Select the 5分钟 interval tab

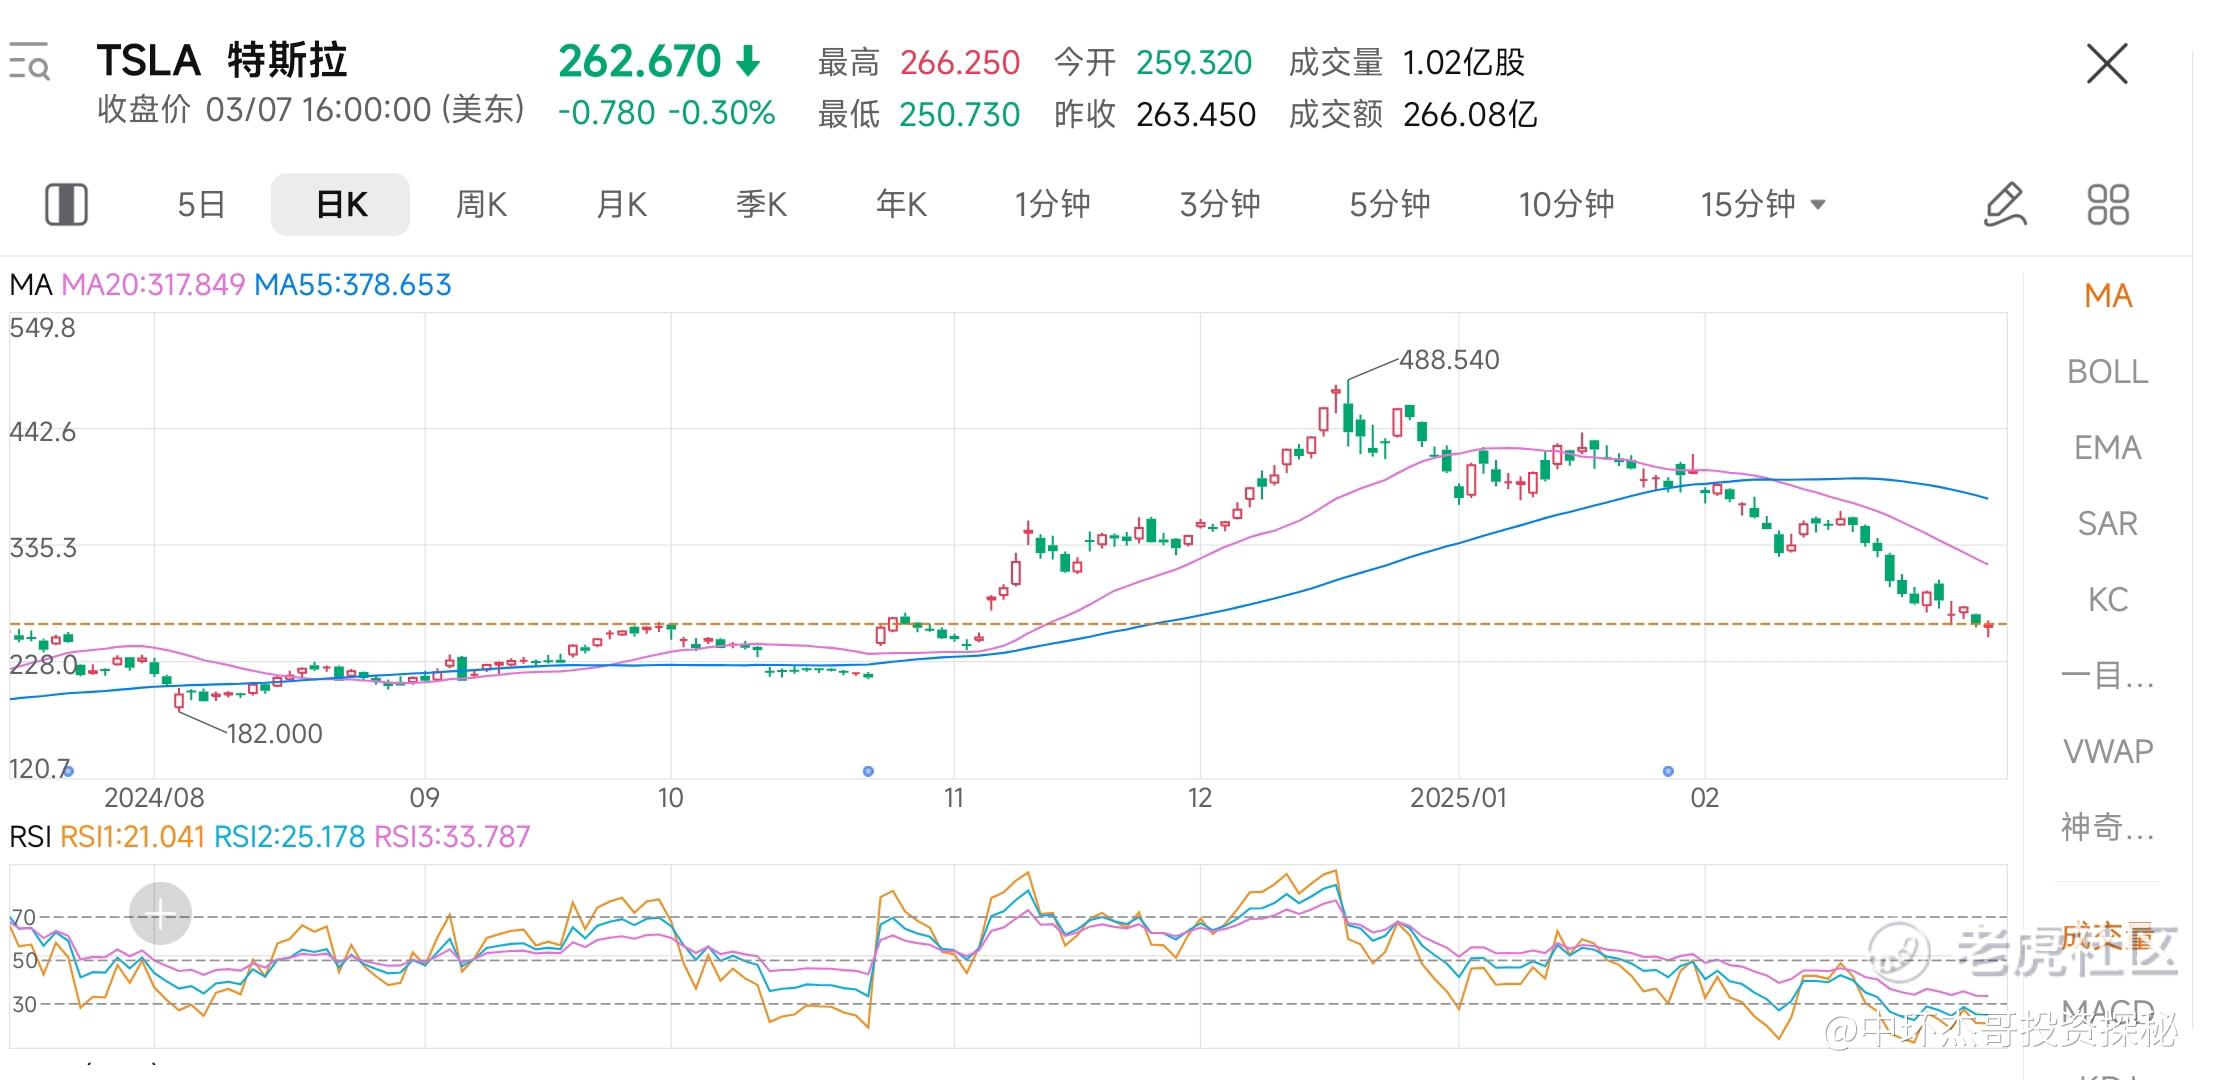1389,204
